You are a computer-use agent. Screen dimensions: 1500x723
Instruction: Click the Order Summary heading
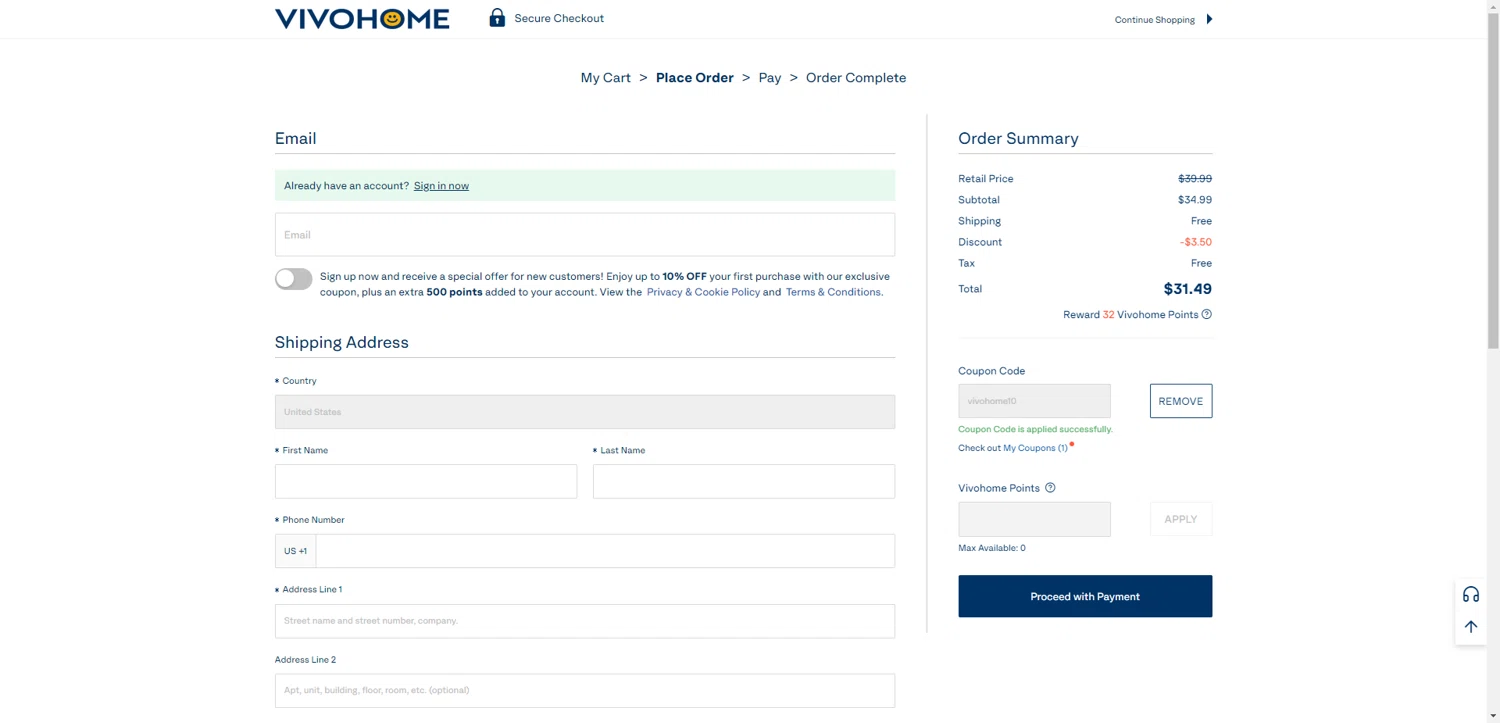[1018, 139]
